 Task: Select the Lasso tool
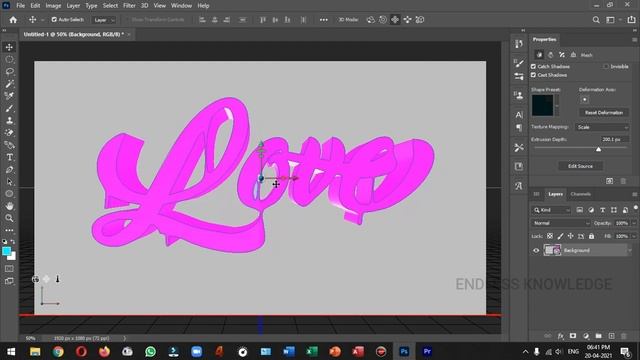[9, 71]
